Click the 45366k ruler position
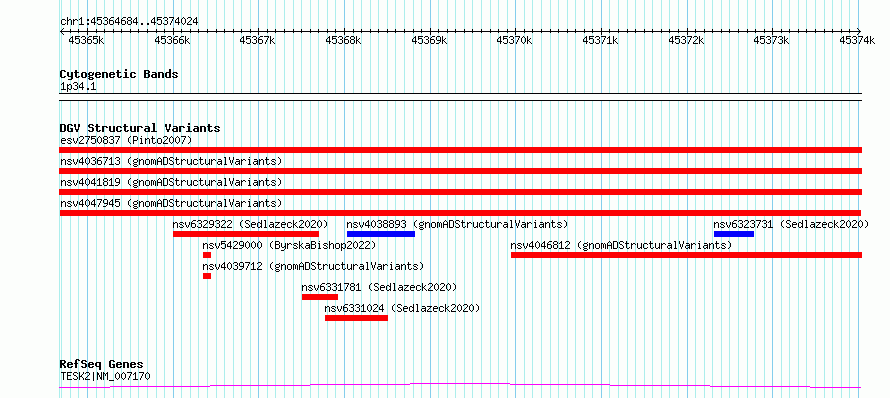This screenshot has width=890, height=398. (172, 40)
